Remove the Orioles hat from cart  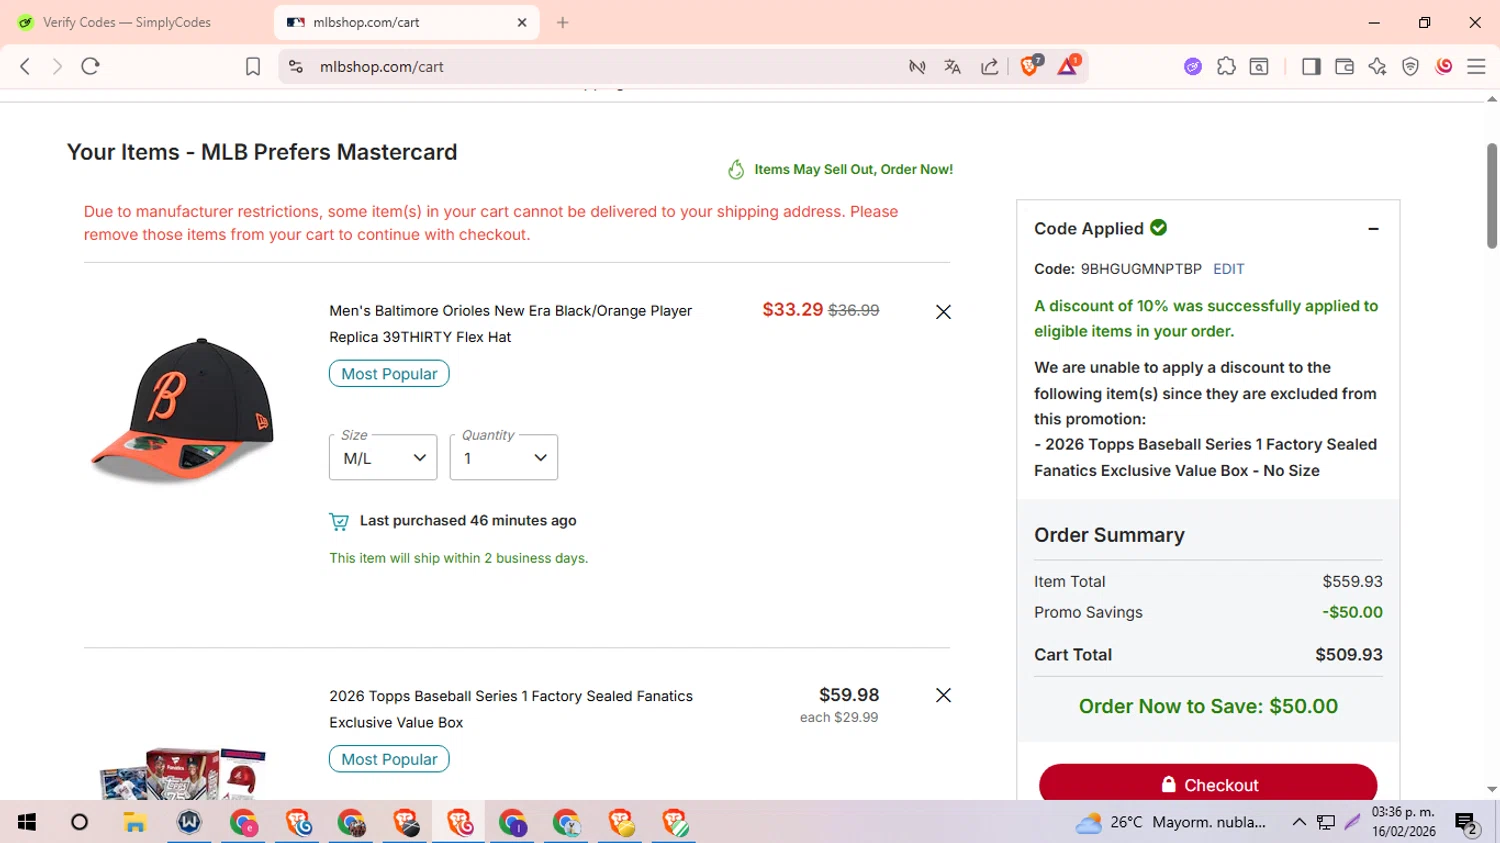pyautogui.click(x=943, y=312)
